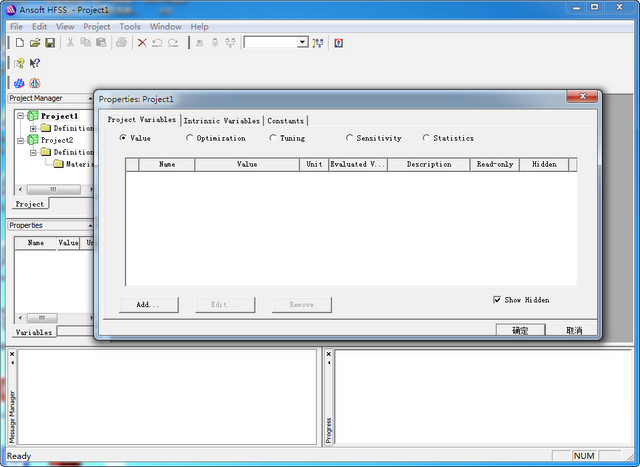This screenshot has height=467, width=640.
Task: Click the Print icon in toolbar
Action: (x=121, y=42)
